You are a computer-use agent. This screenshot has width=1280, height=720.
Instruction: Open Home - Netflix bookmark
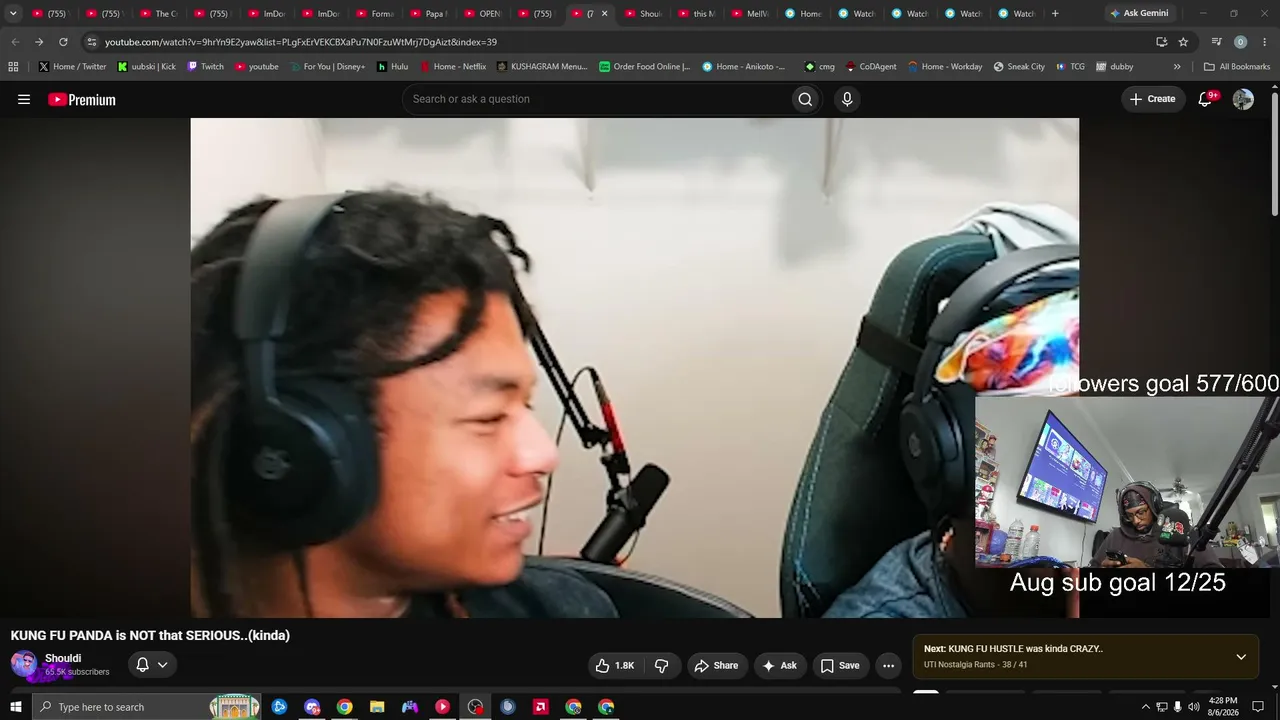pyautogui.click(x=452, y=67)
